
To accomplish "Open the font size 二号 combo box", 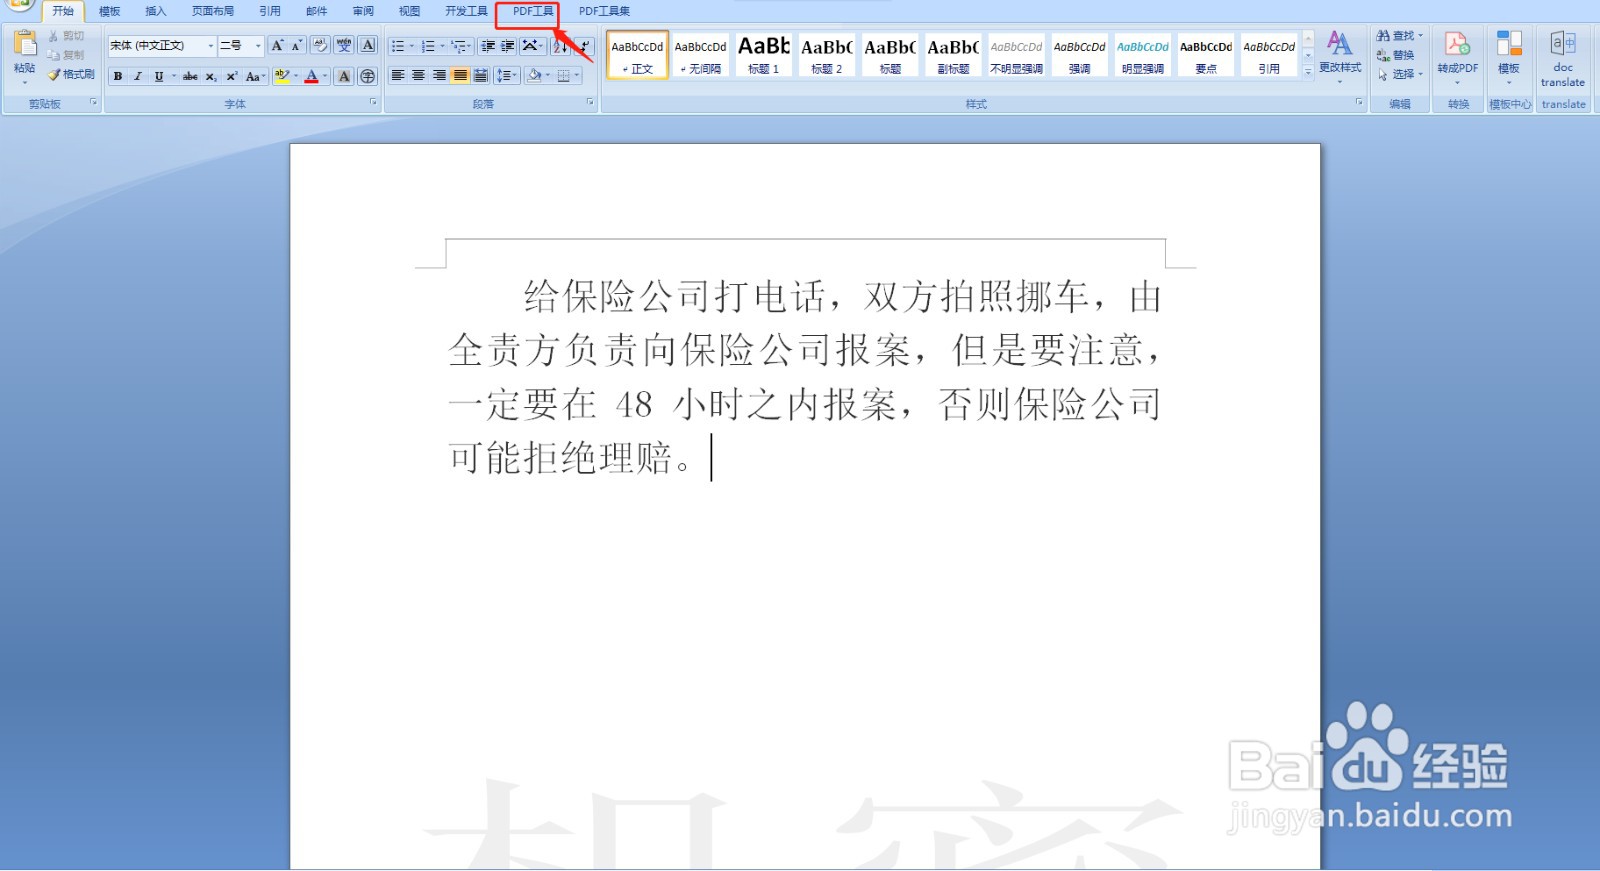I will [x=241, y=45].
